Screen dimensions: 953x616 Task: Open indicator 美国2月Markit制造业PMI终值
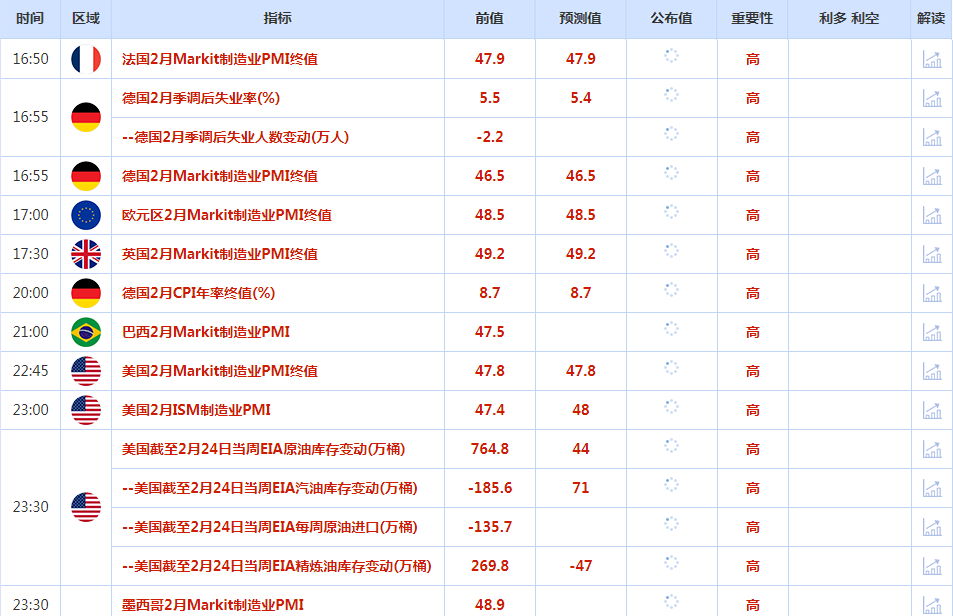point(220,371)
